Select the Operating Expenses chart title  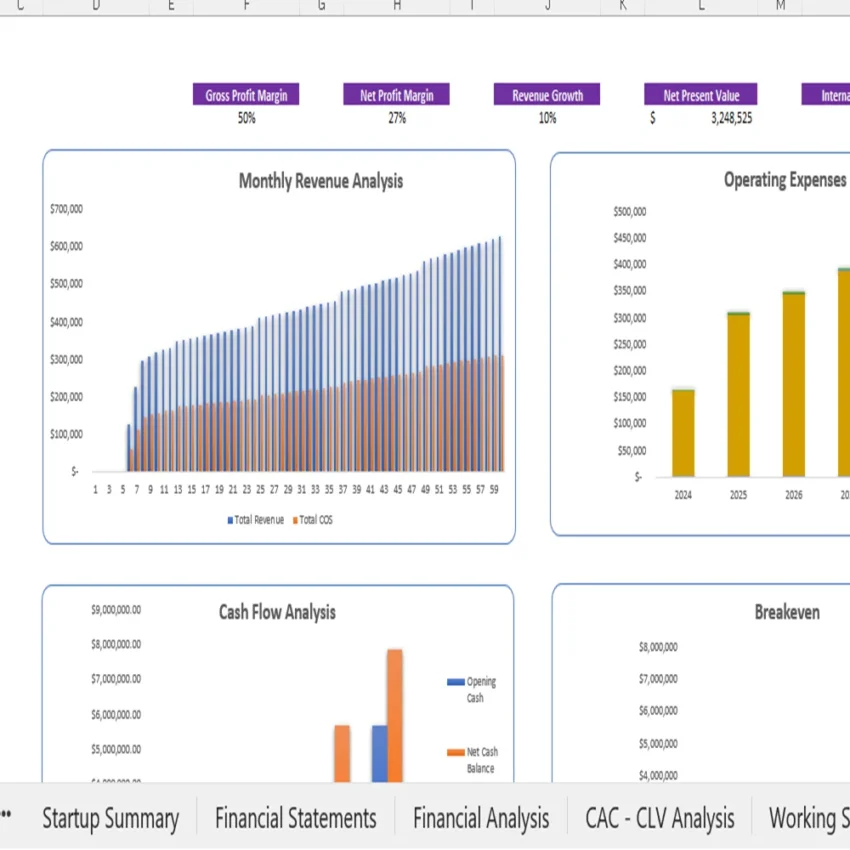[x=784, y=180]
